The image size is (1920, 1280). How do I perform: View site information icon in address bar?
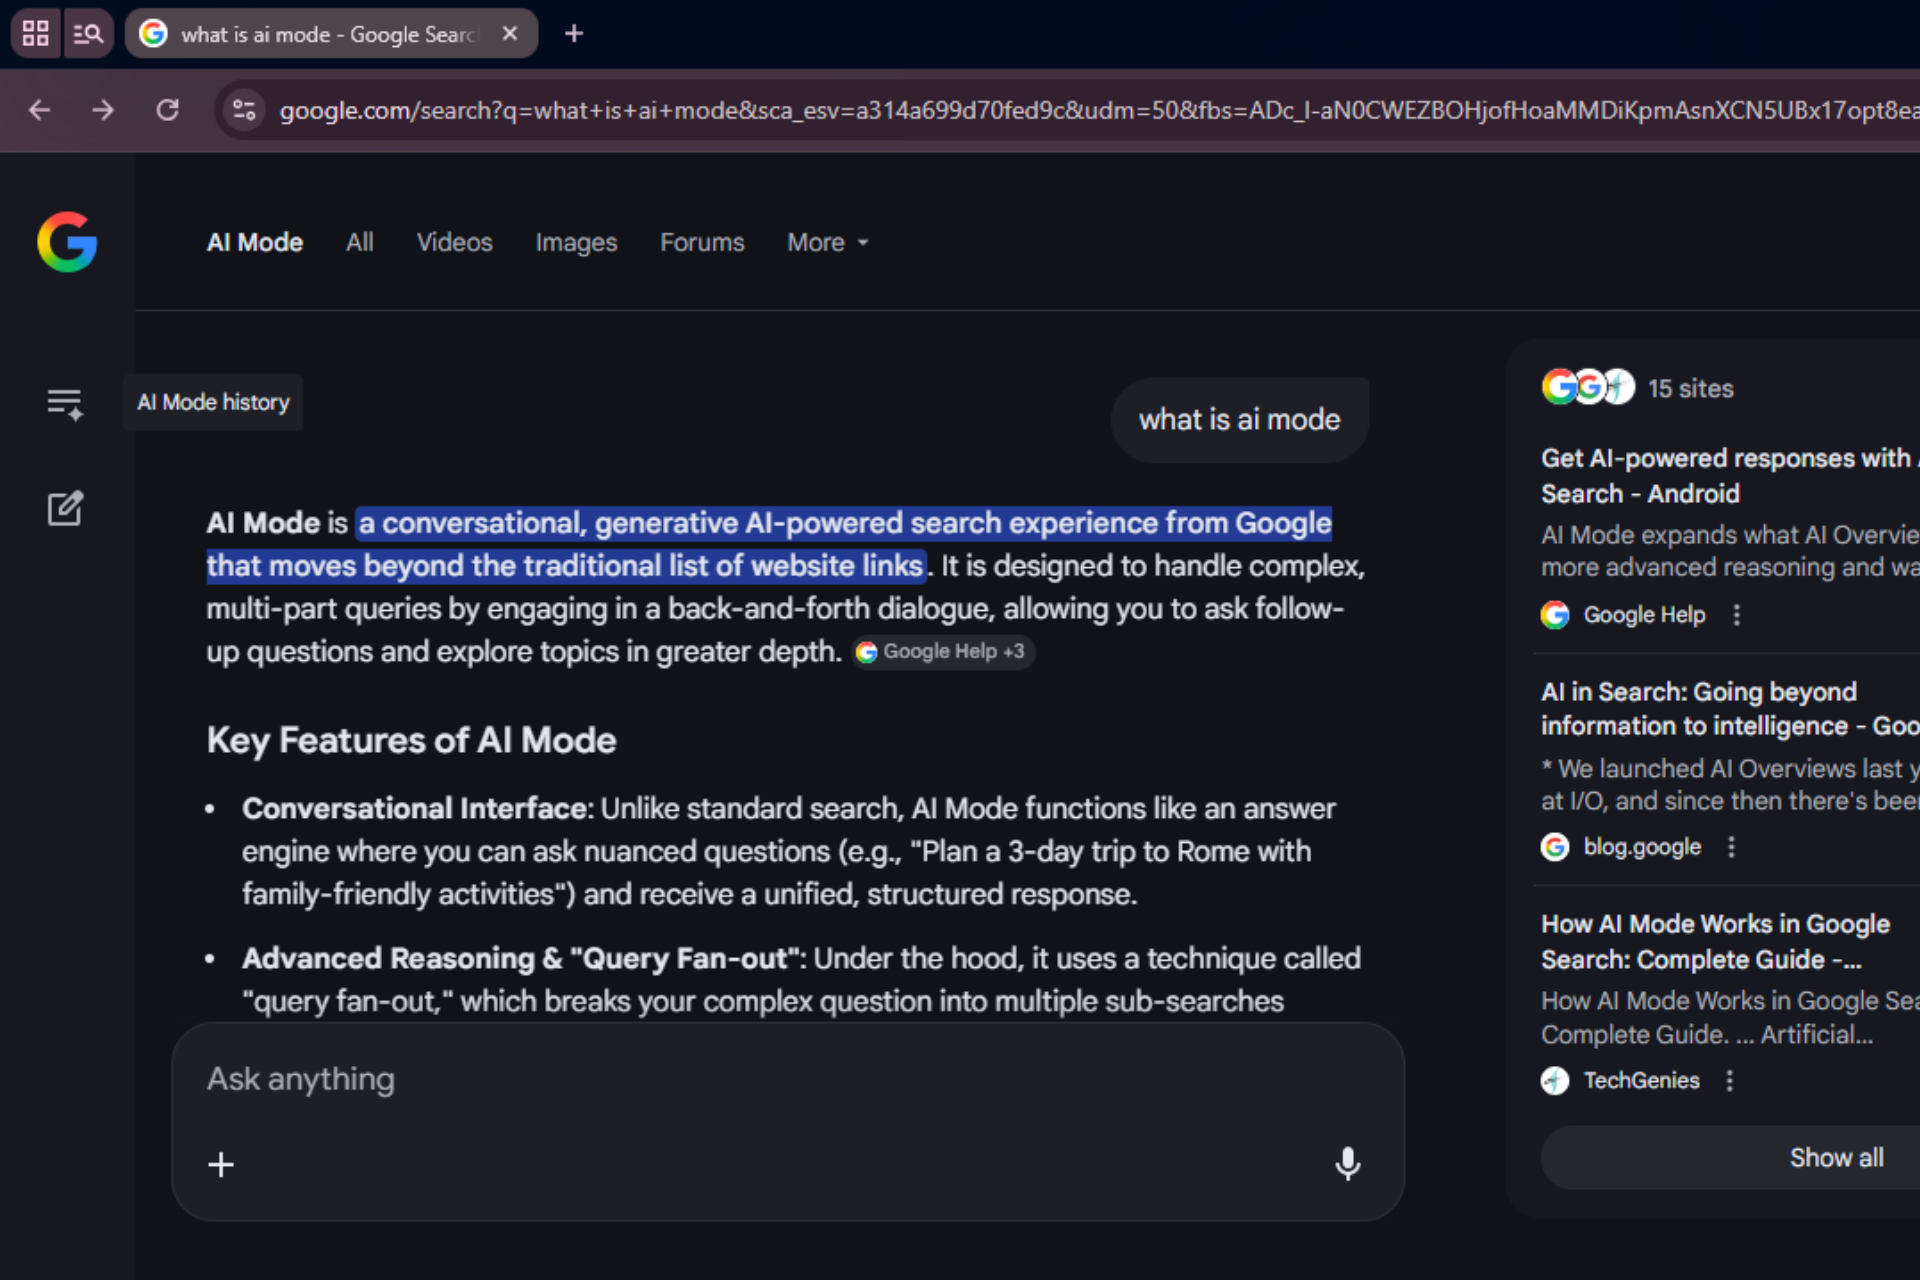(x=243, y=110)
